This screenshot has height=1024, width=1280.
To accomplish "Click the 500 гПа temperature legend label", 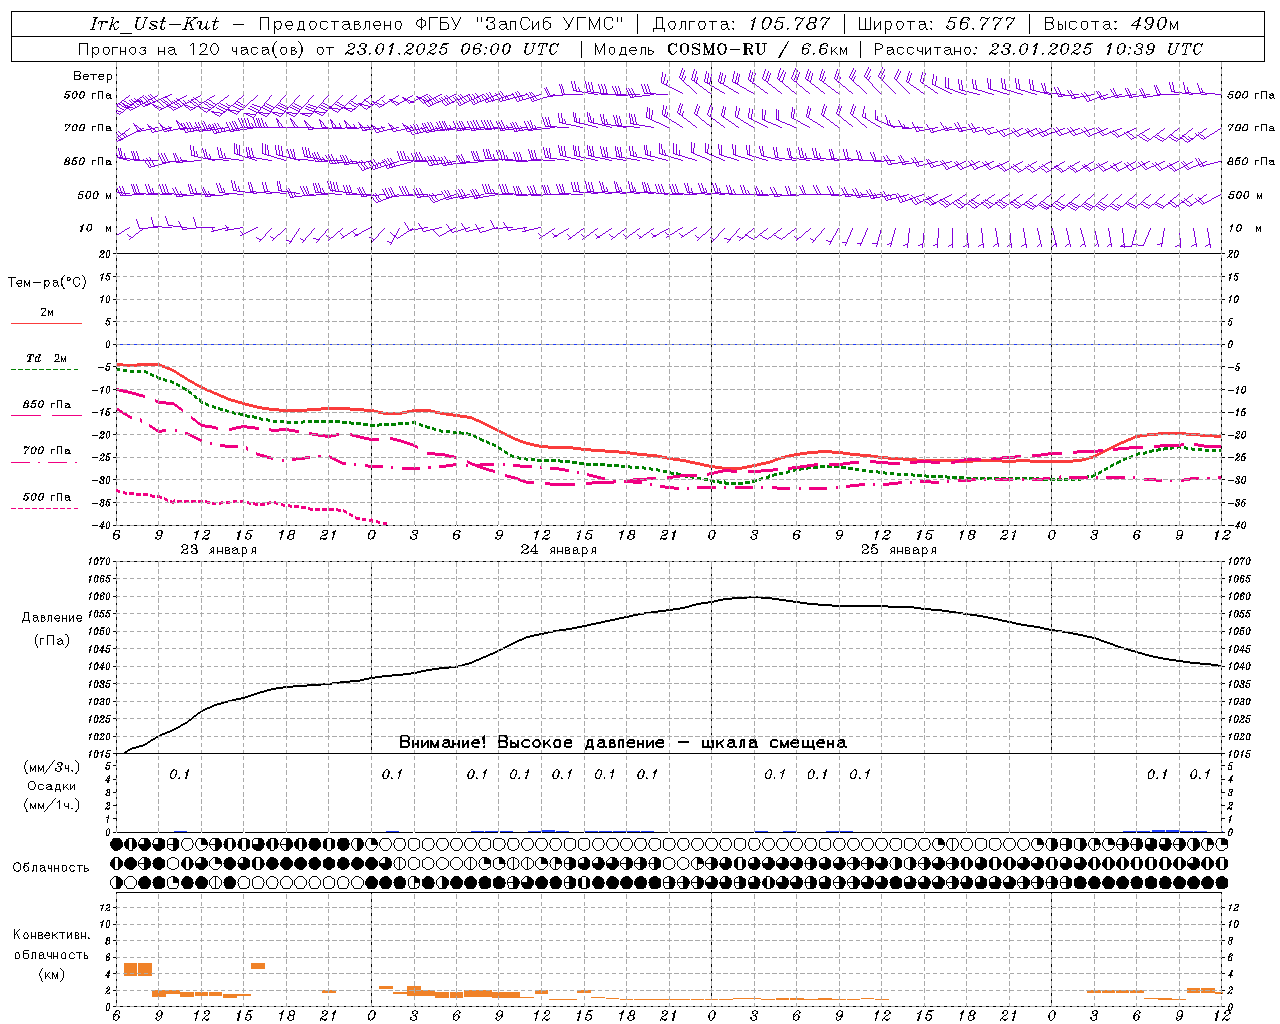I will pyautogui.click(x=47, y=497).
